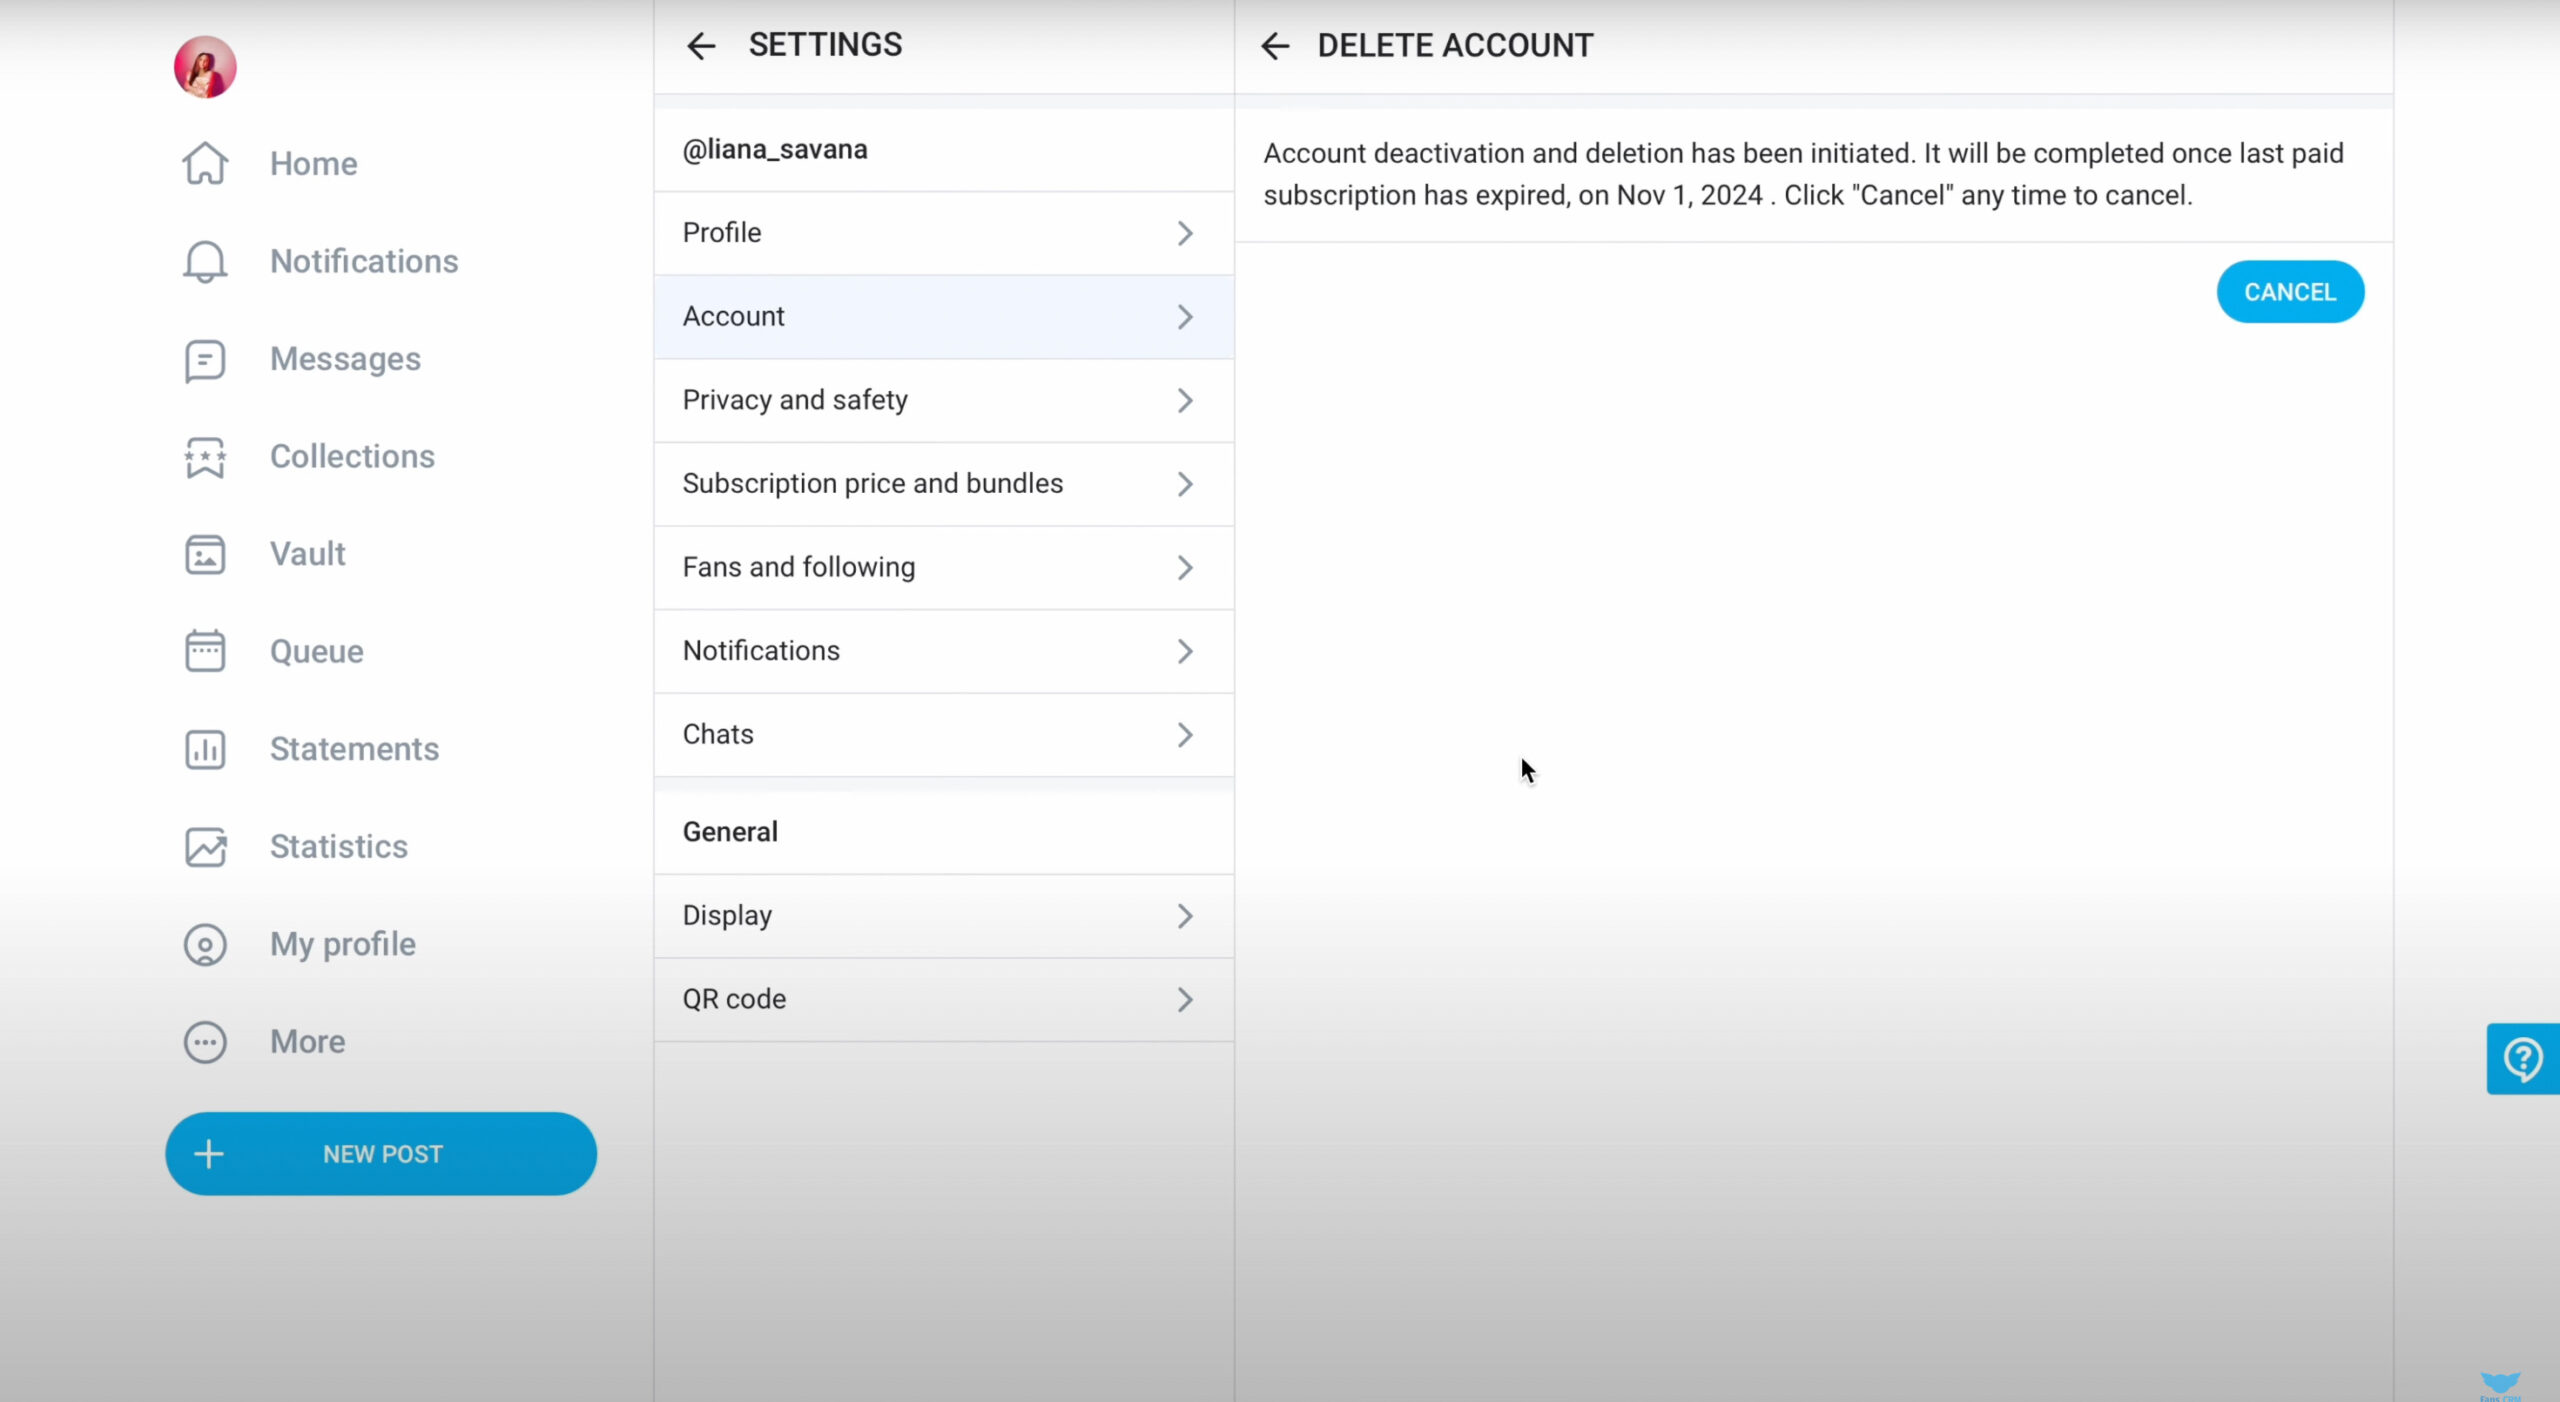Select Account settings menu item
2560x1402 pixels.
pyautogui.click(x=944, y=316)
